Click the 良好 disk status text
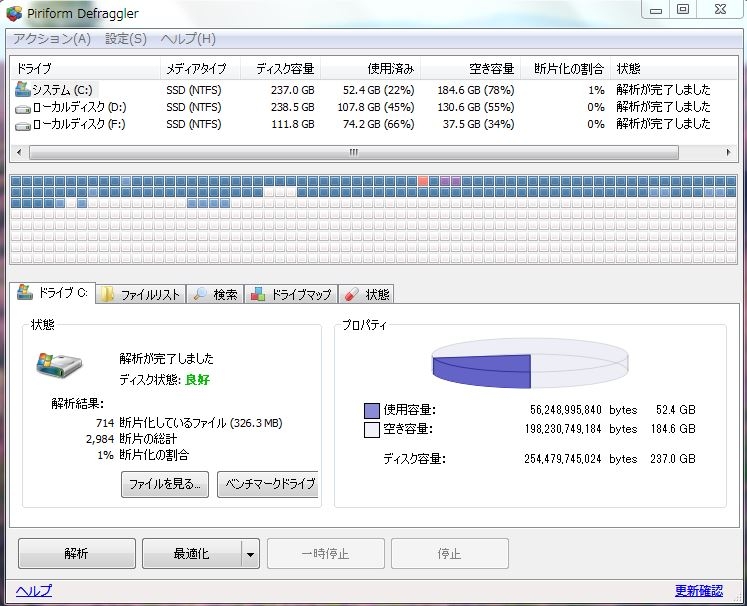Image resolution: width=747 pixels, height=606 pixels. coord(197,380)
